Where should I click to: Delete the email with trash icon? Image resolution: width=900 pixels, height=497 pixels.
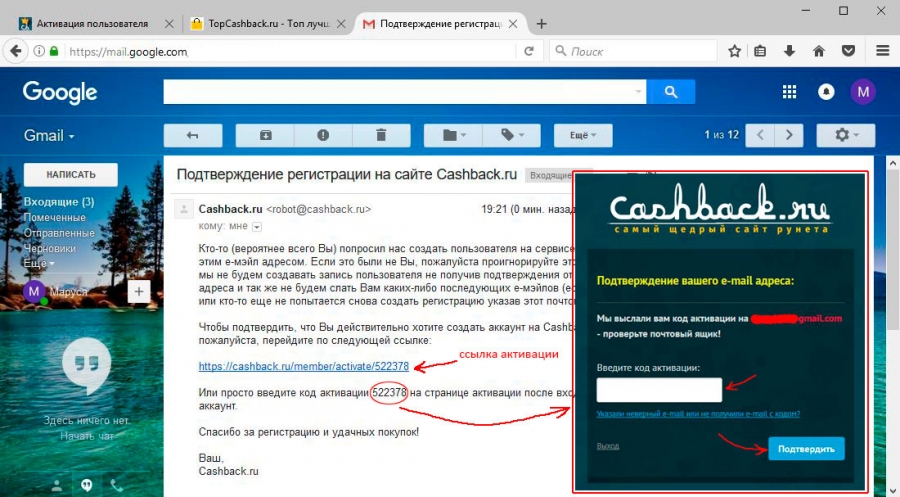point(381,135)
